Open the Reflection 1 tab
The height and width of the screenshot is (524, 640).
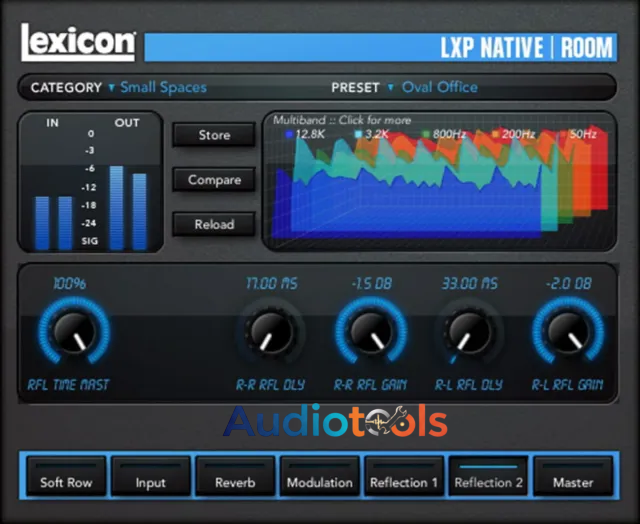click(404, 476)
